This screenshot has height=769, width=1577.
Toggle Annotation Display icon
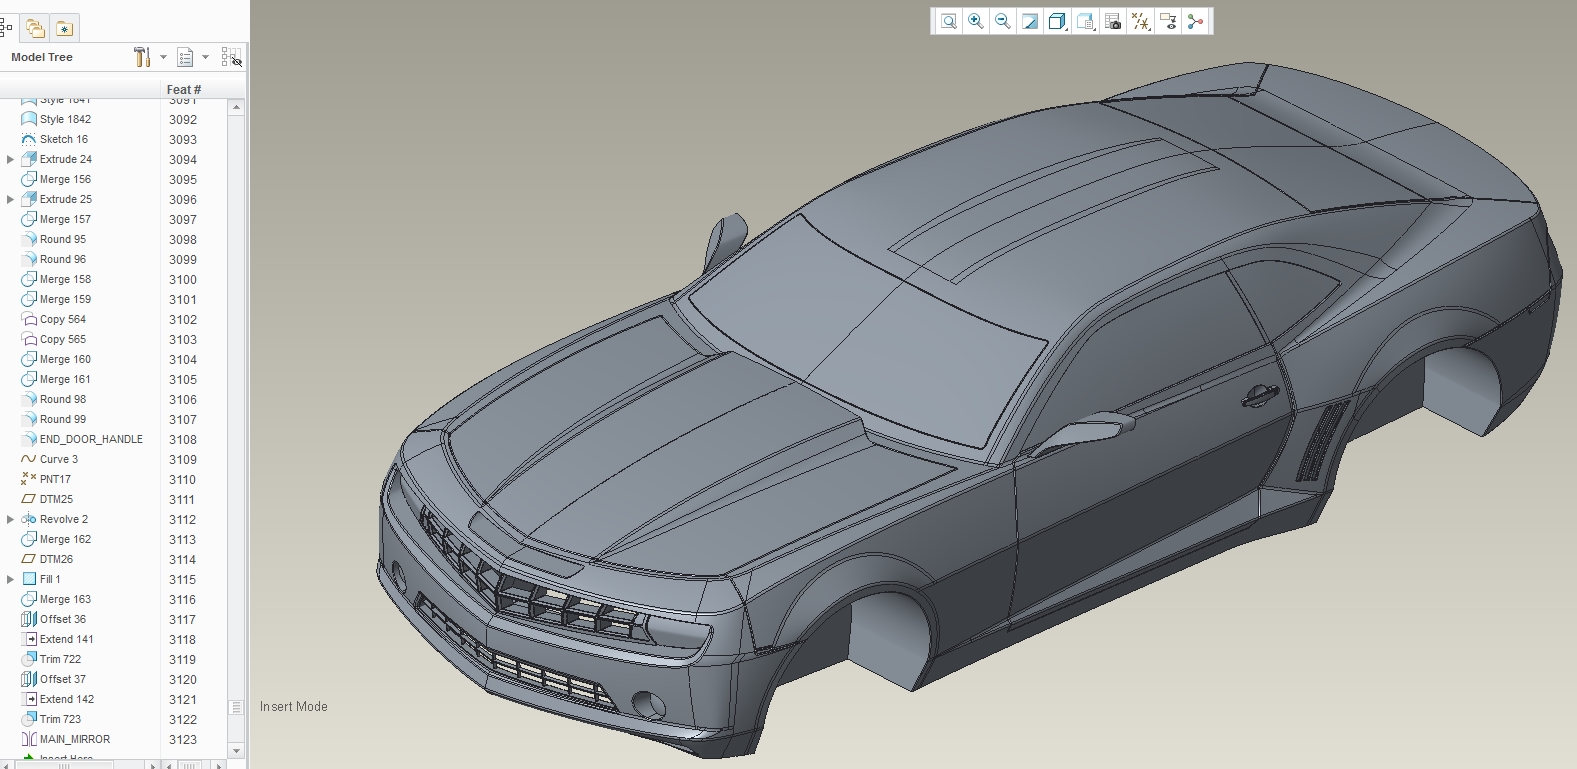1168,21
